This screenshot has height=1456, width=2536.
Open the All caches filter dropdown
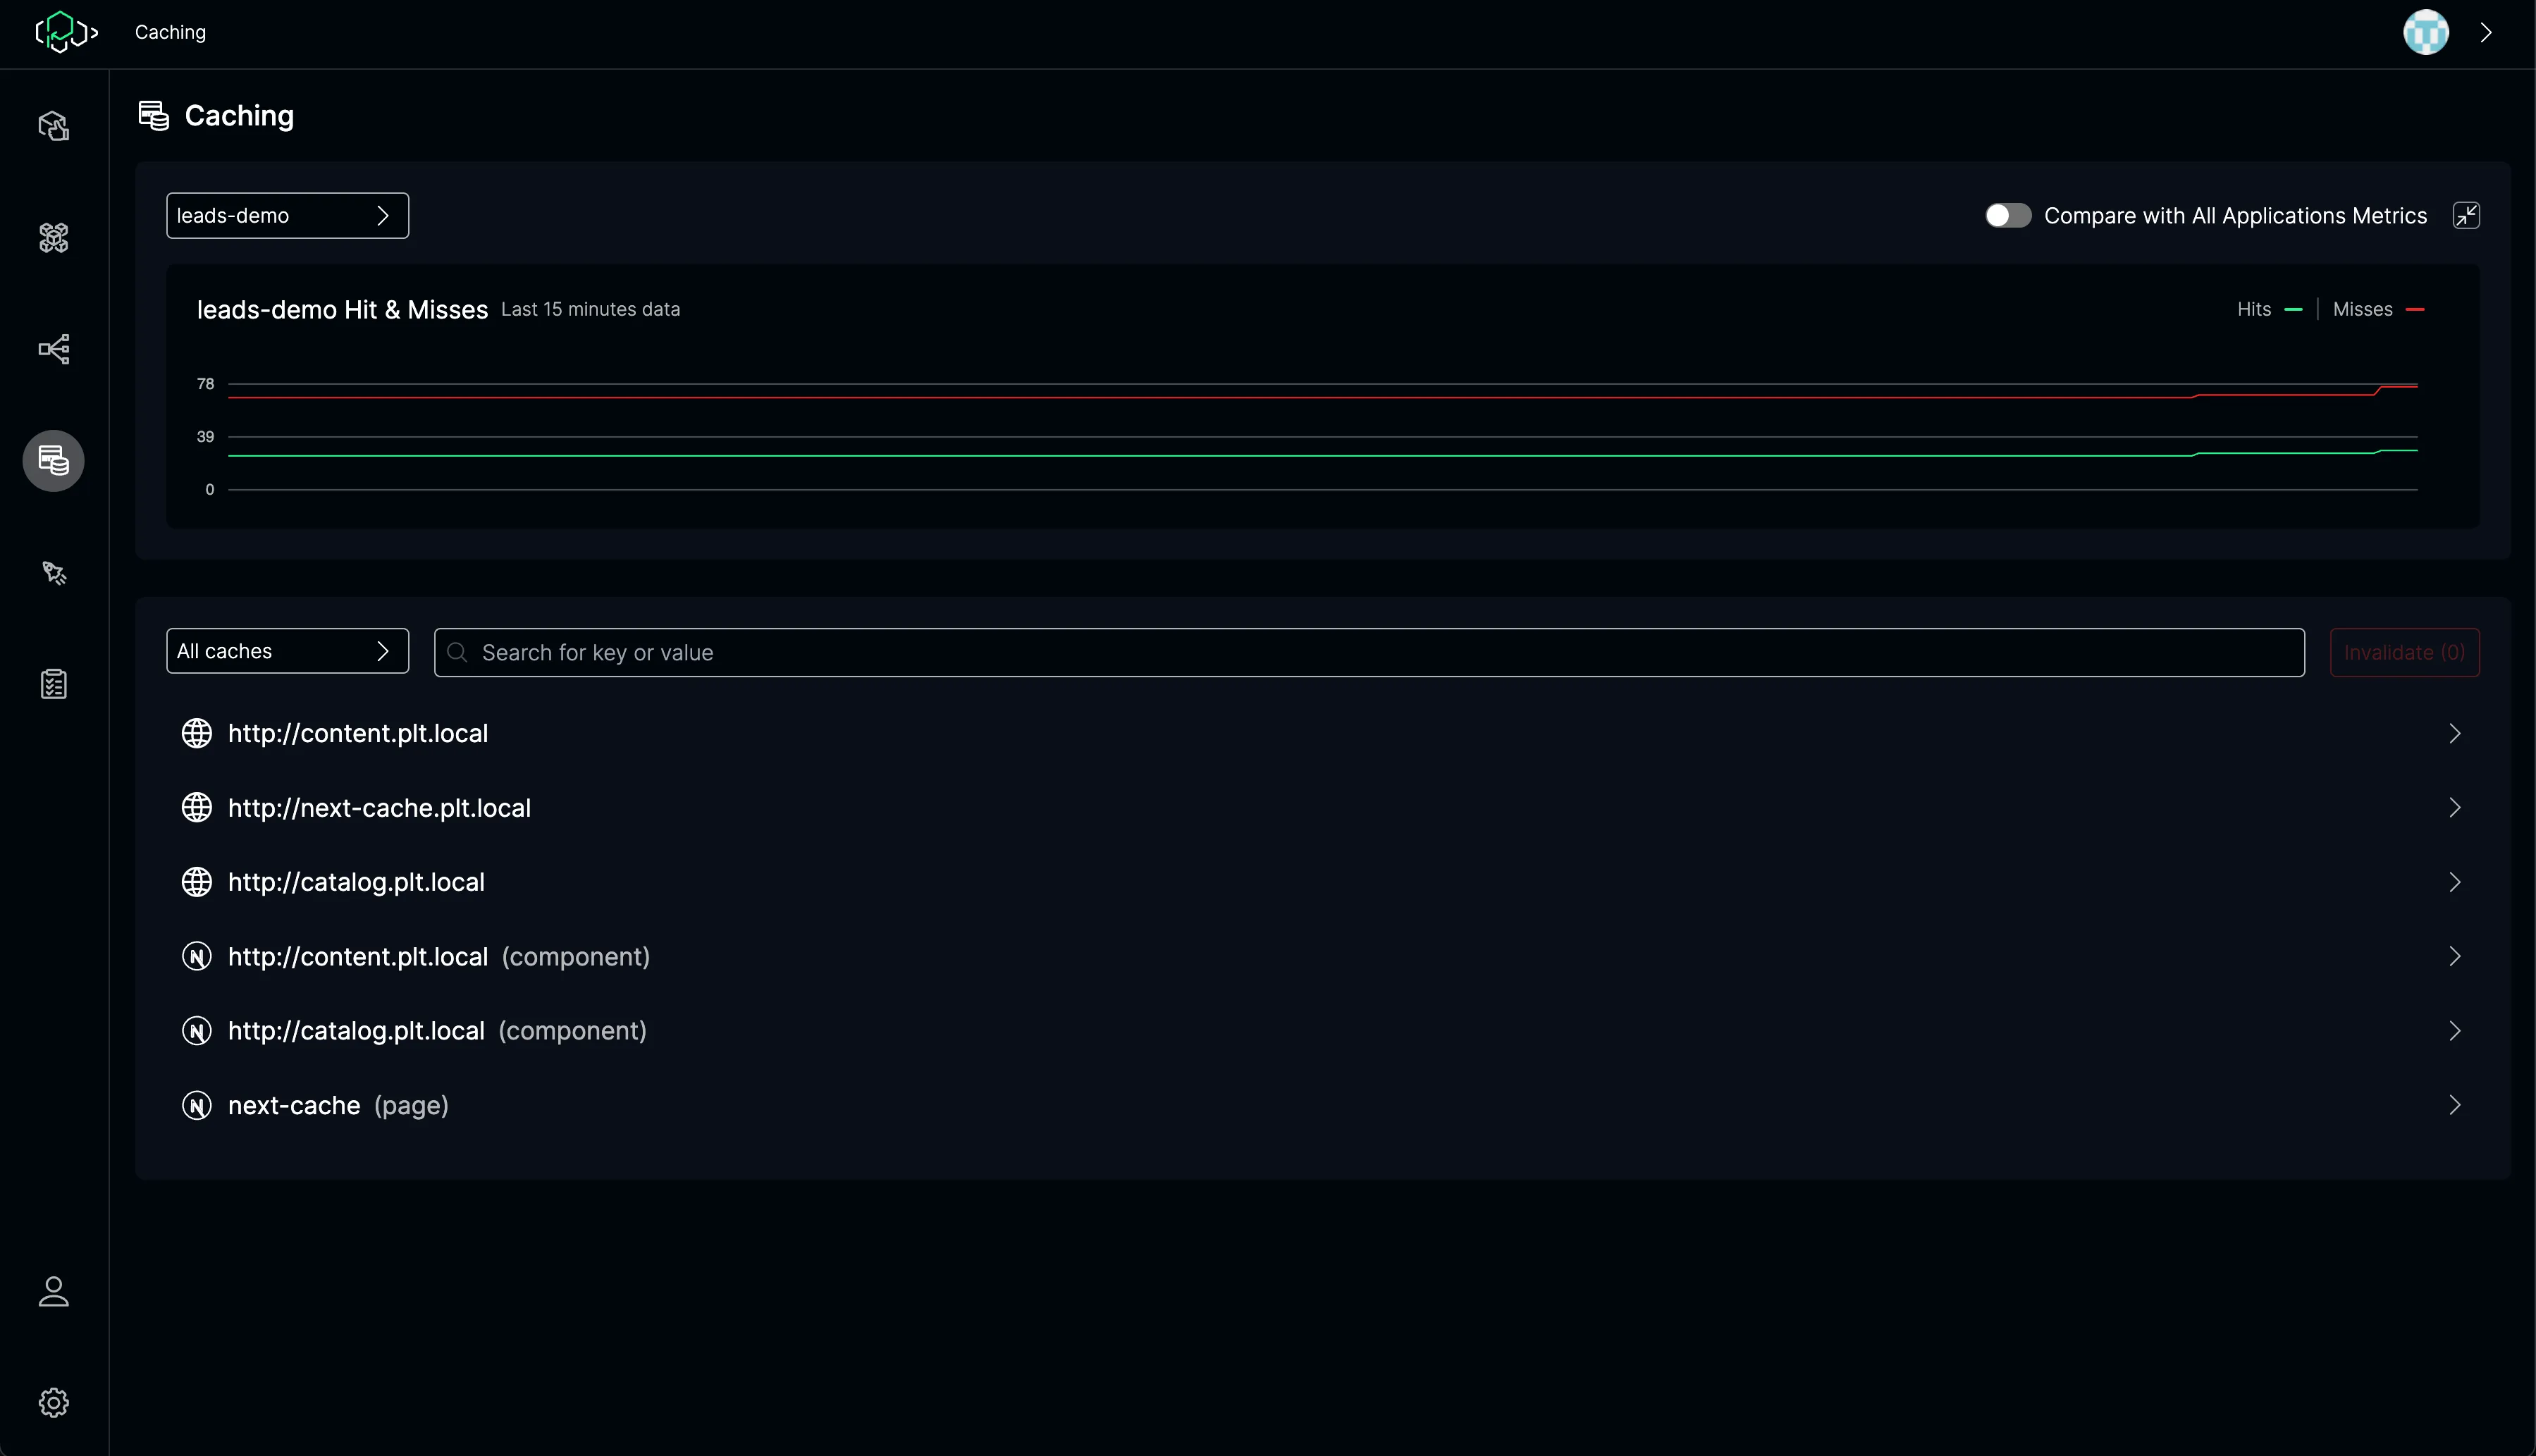point(287,652)
